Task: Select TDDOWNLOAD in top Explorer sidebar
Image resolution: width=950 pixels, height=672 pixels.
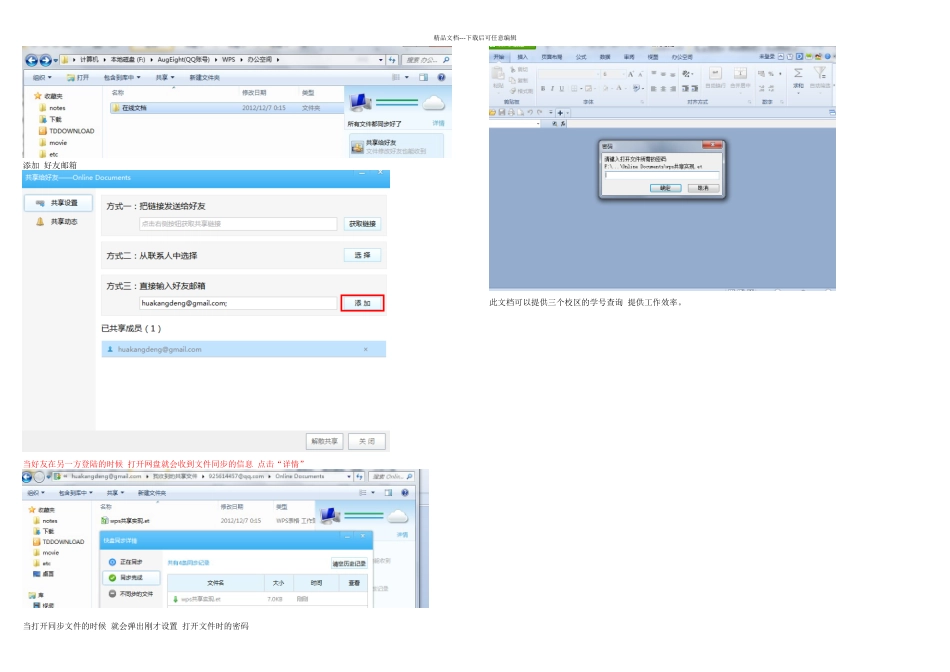Action: click(x=66, y=131)
